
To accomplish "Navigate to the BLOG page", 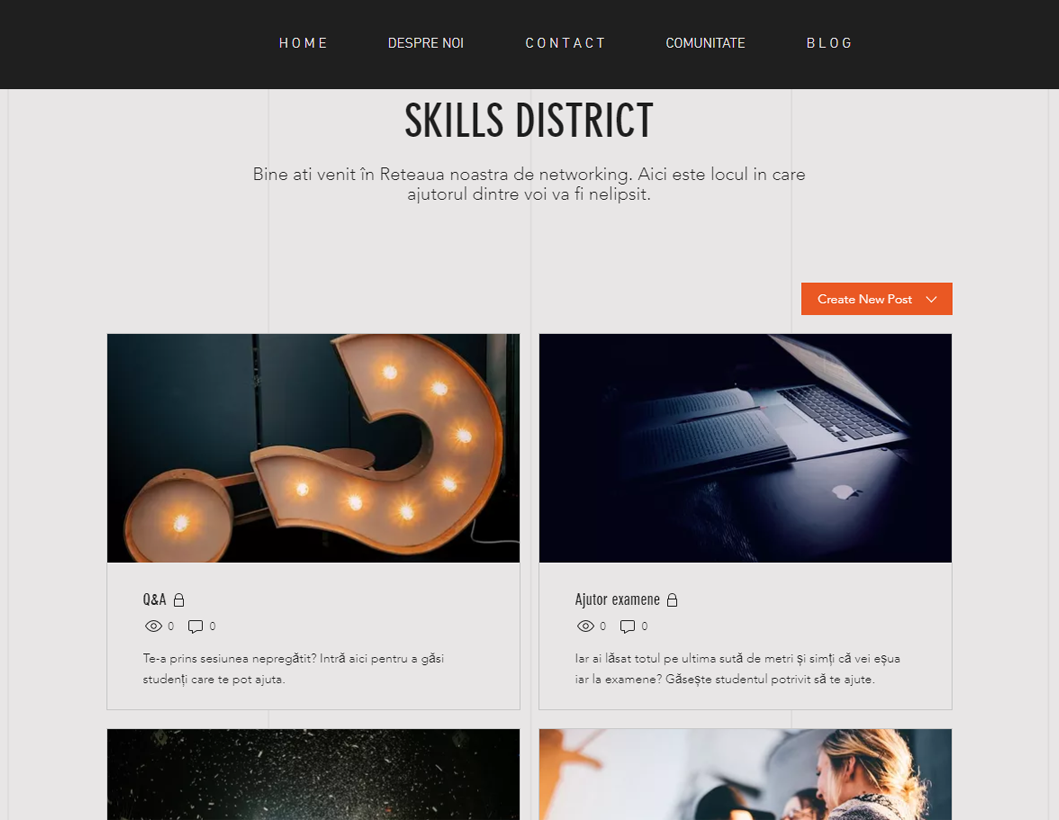I will (x=829, y=43).
